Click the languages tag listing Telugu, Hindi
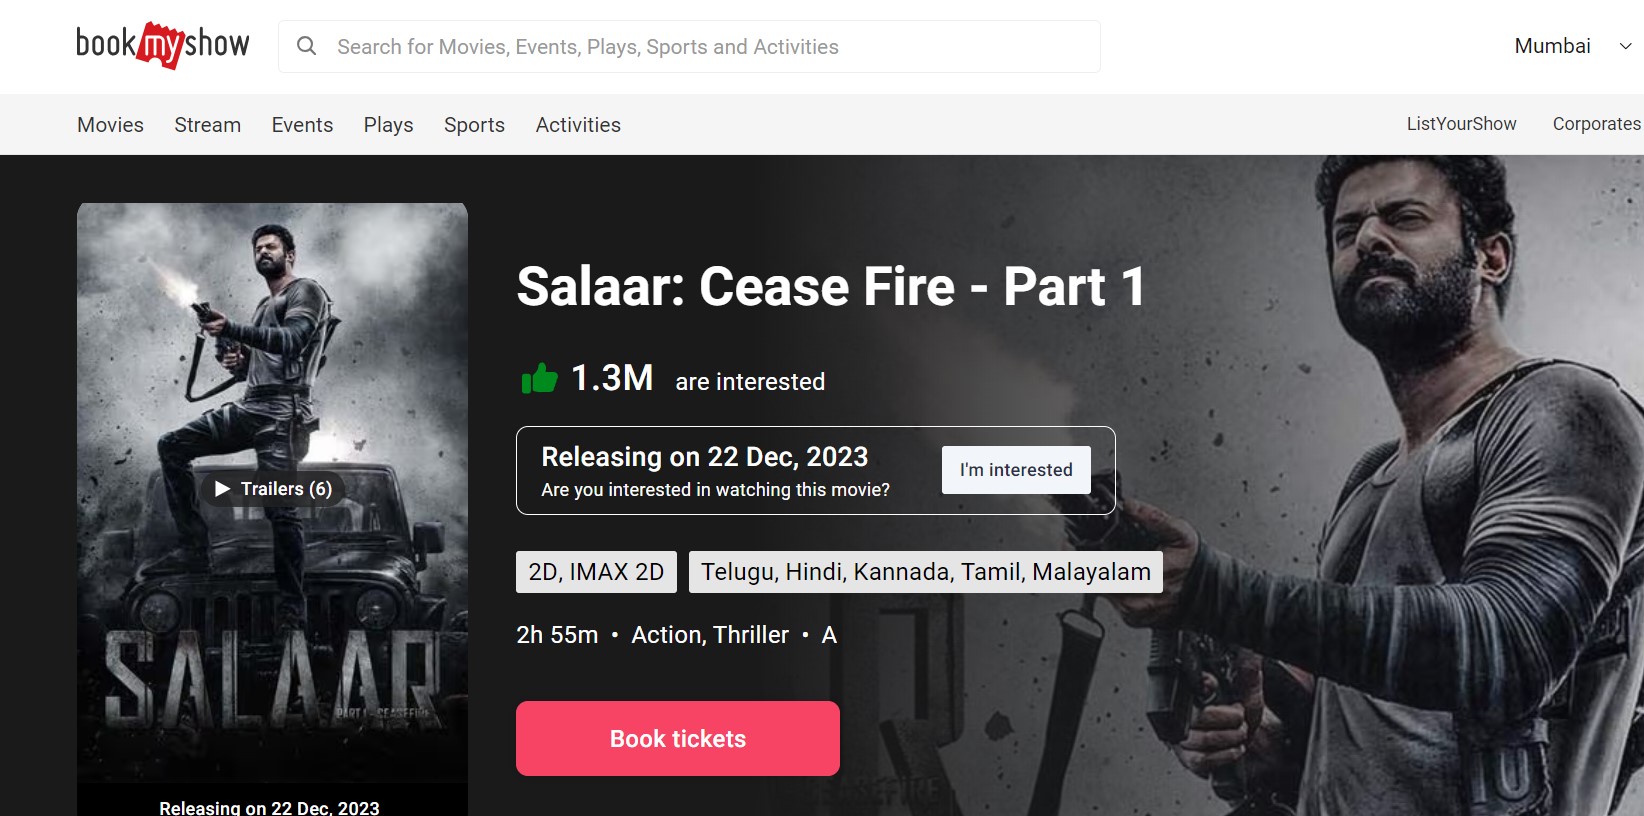The height and width of the screenshot is (816, 1644). point(926,572)
